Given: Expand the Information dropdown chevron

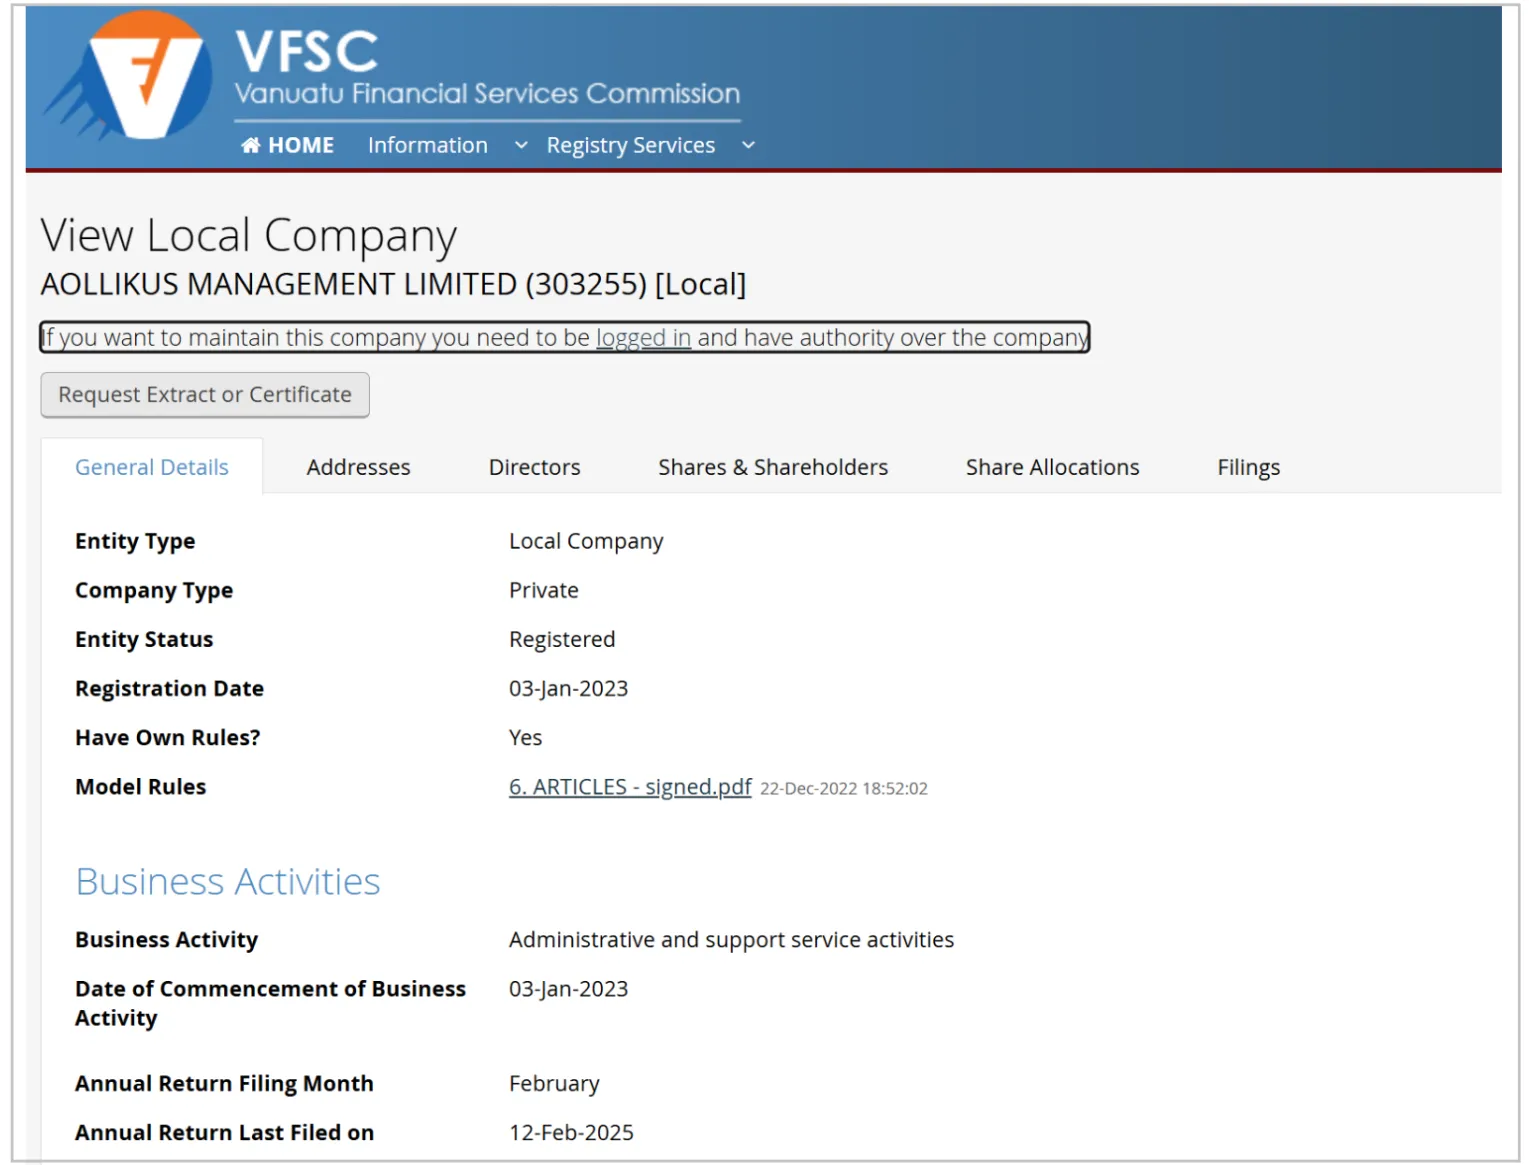Looking at the screenshot, I should 521,145.
